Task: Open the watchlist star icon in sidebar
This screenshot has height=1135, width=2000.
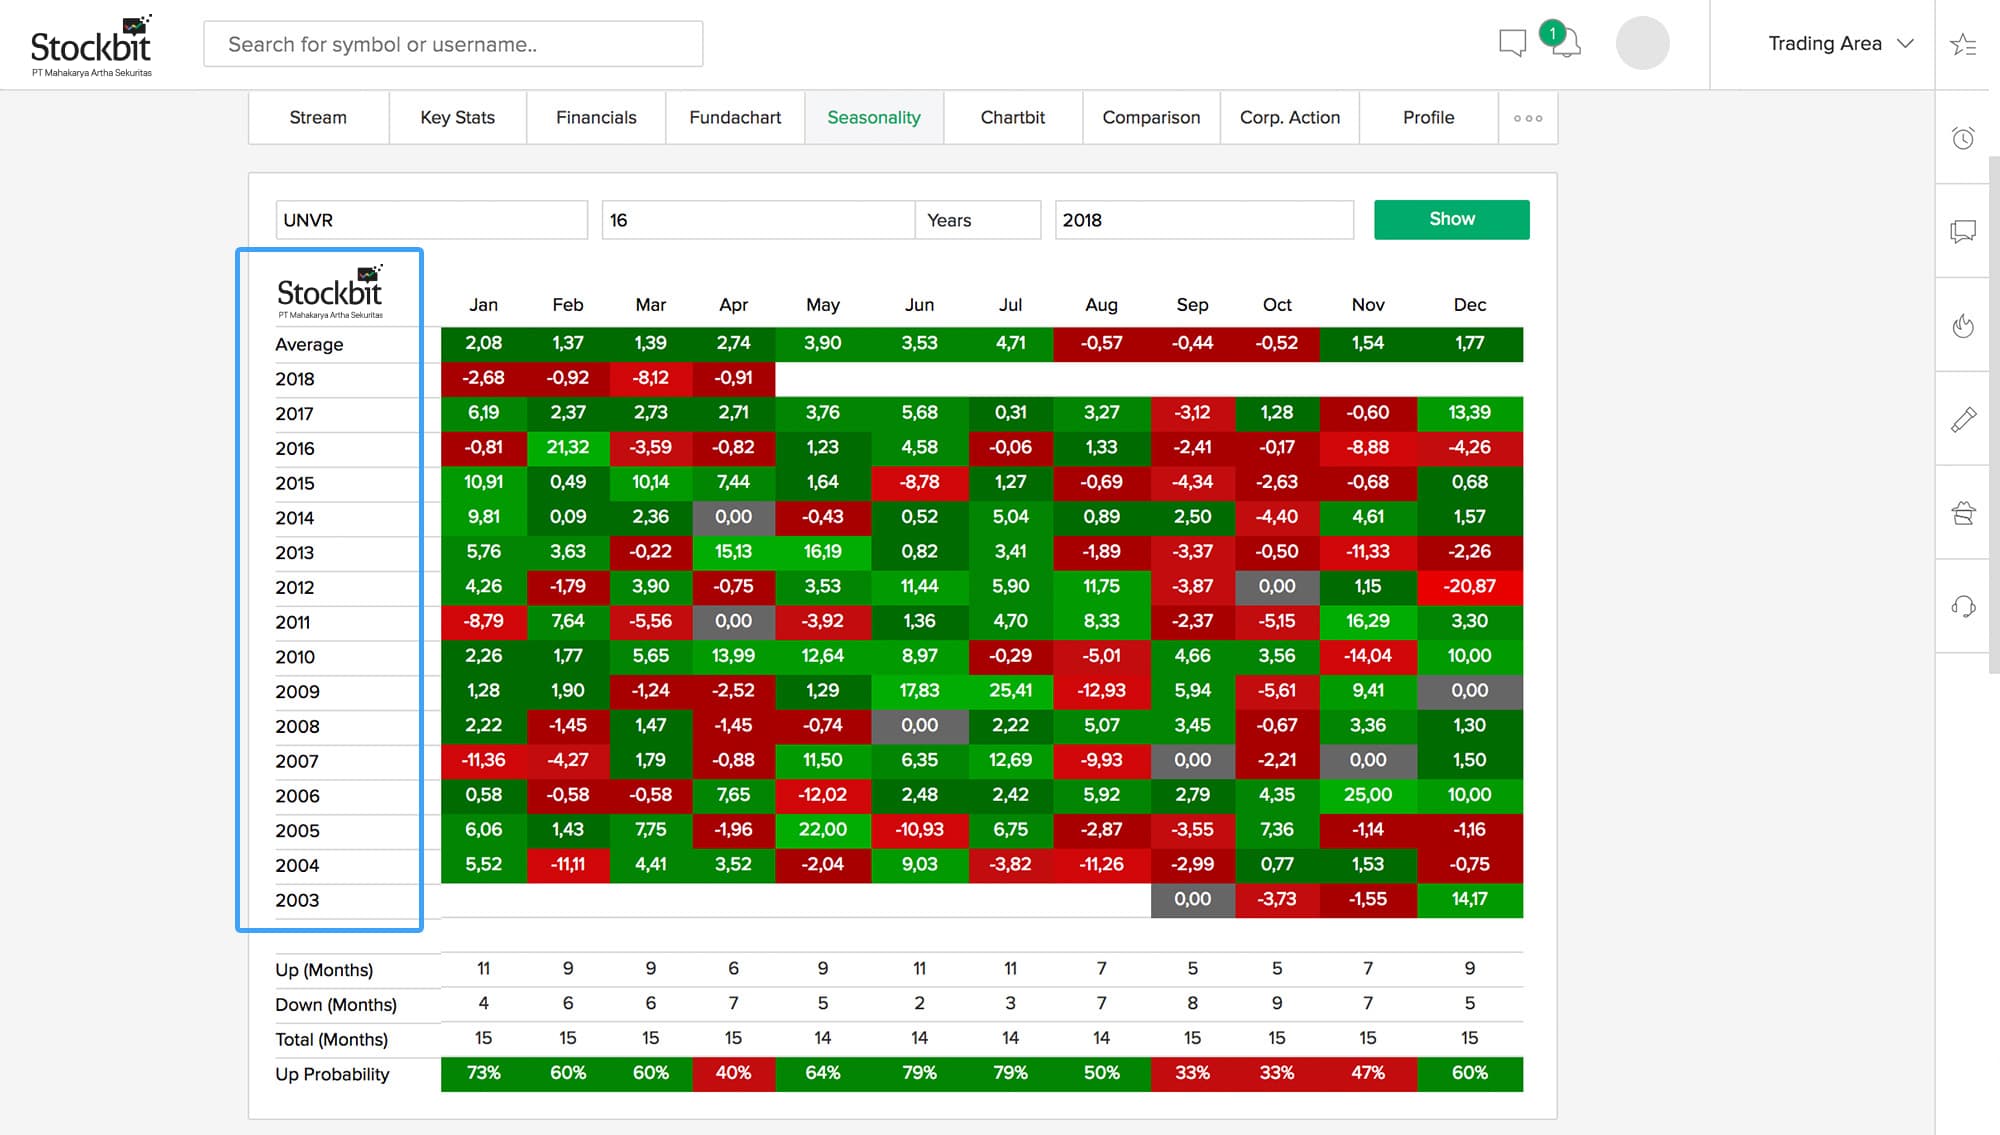Action: pos(1963,45)
